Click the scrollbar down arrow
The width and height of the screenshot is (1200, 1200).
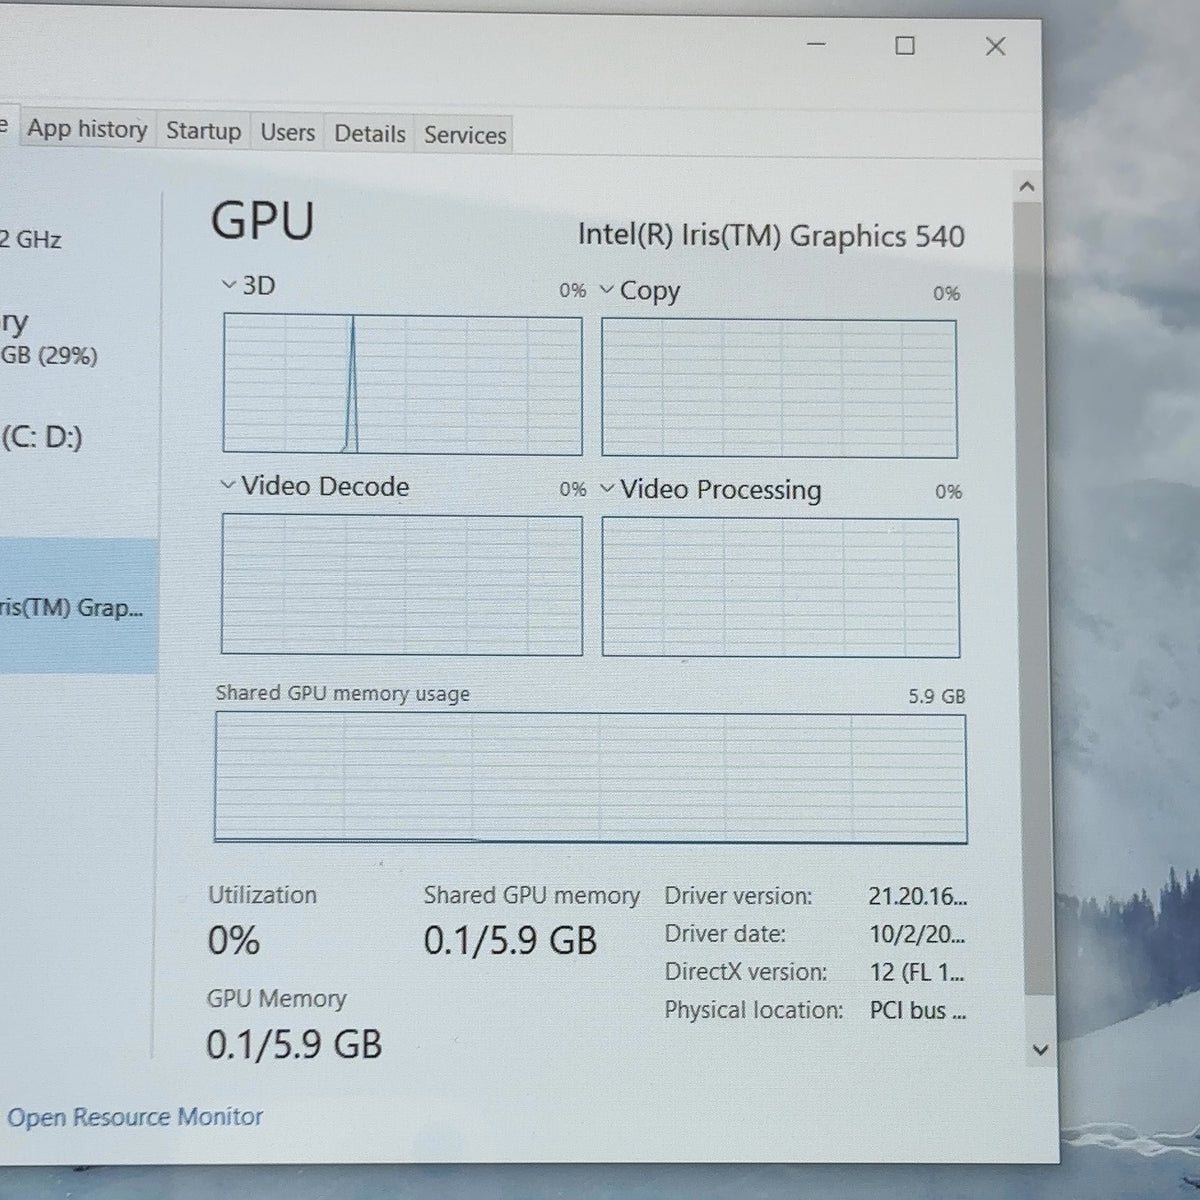point(1040,1050)
